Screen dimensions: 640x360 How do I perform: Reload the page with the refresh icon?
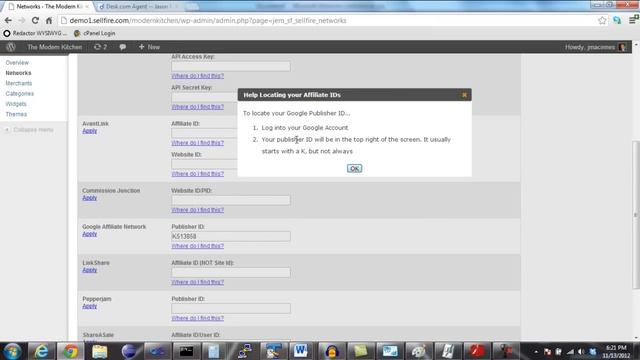(x=35, y=20)
